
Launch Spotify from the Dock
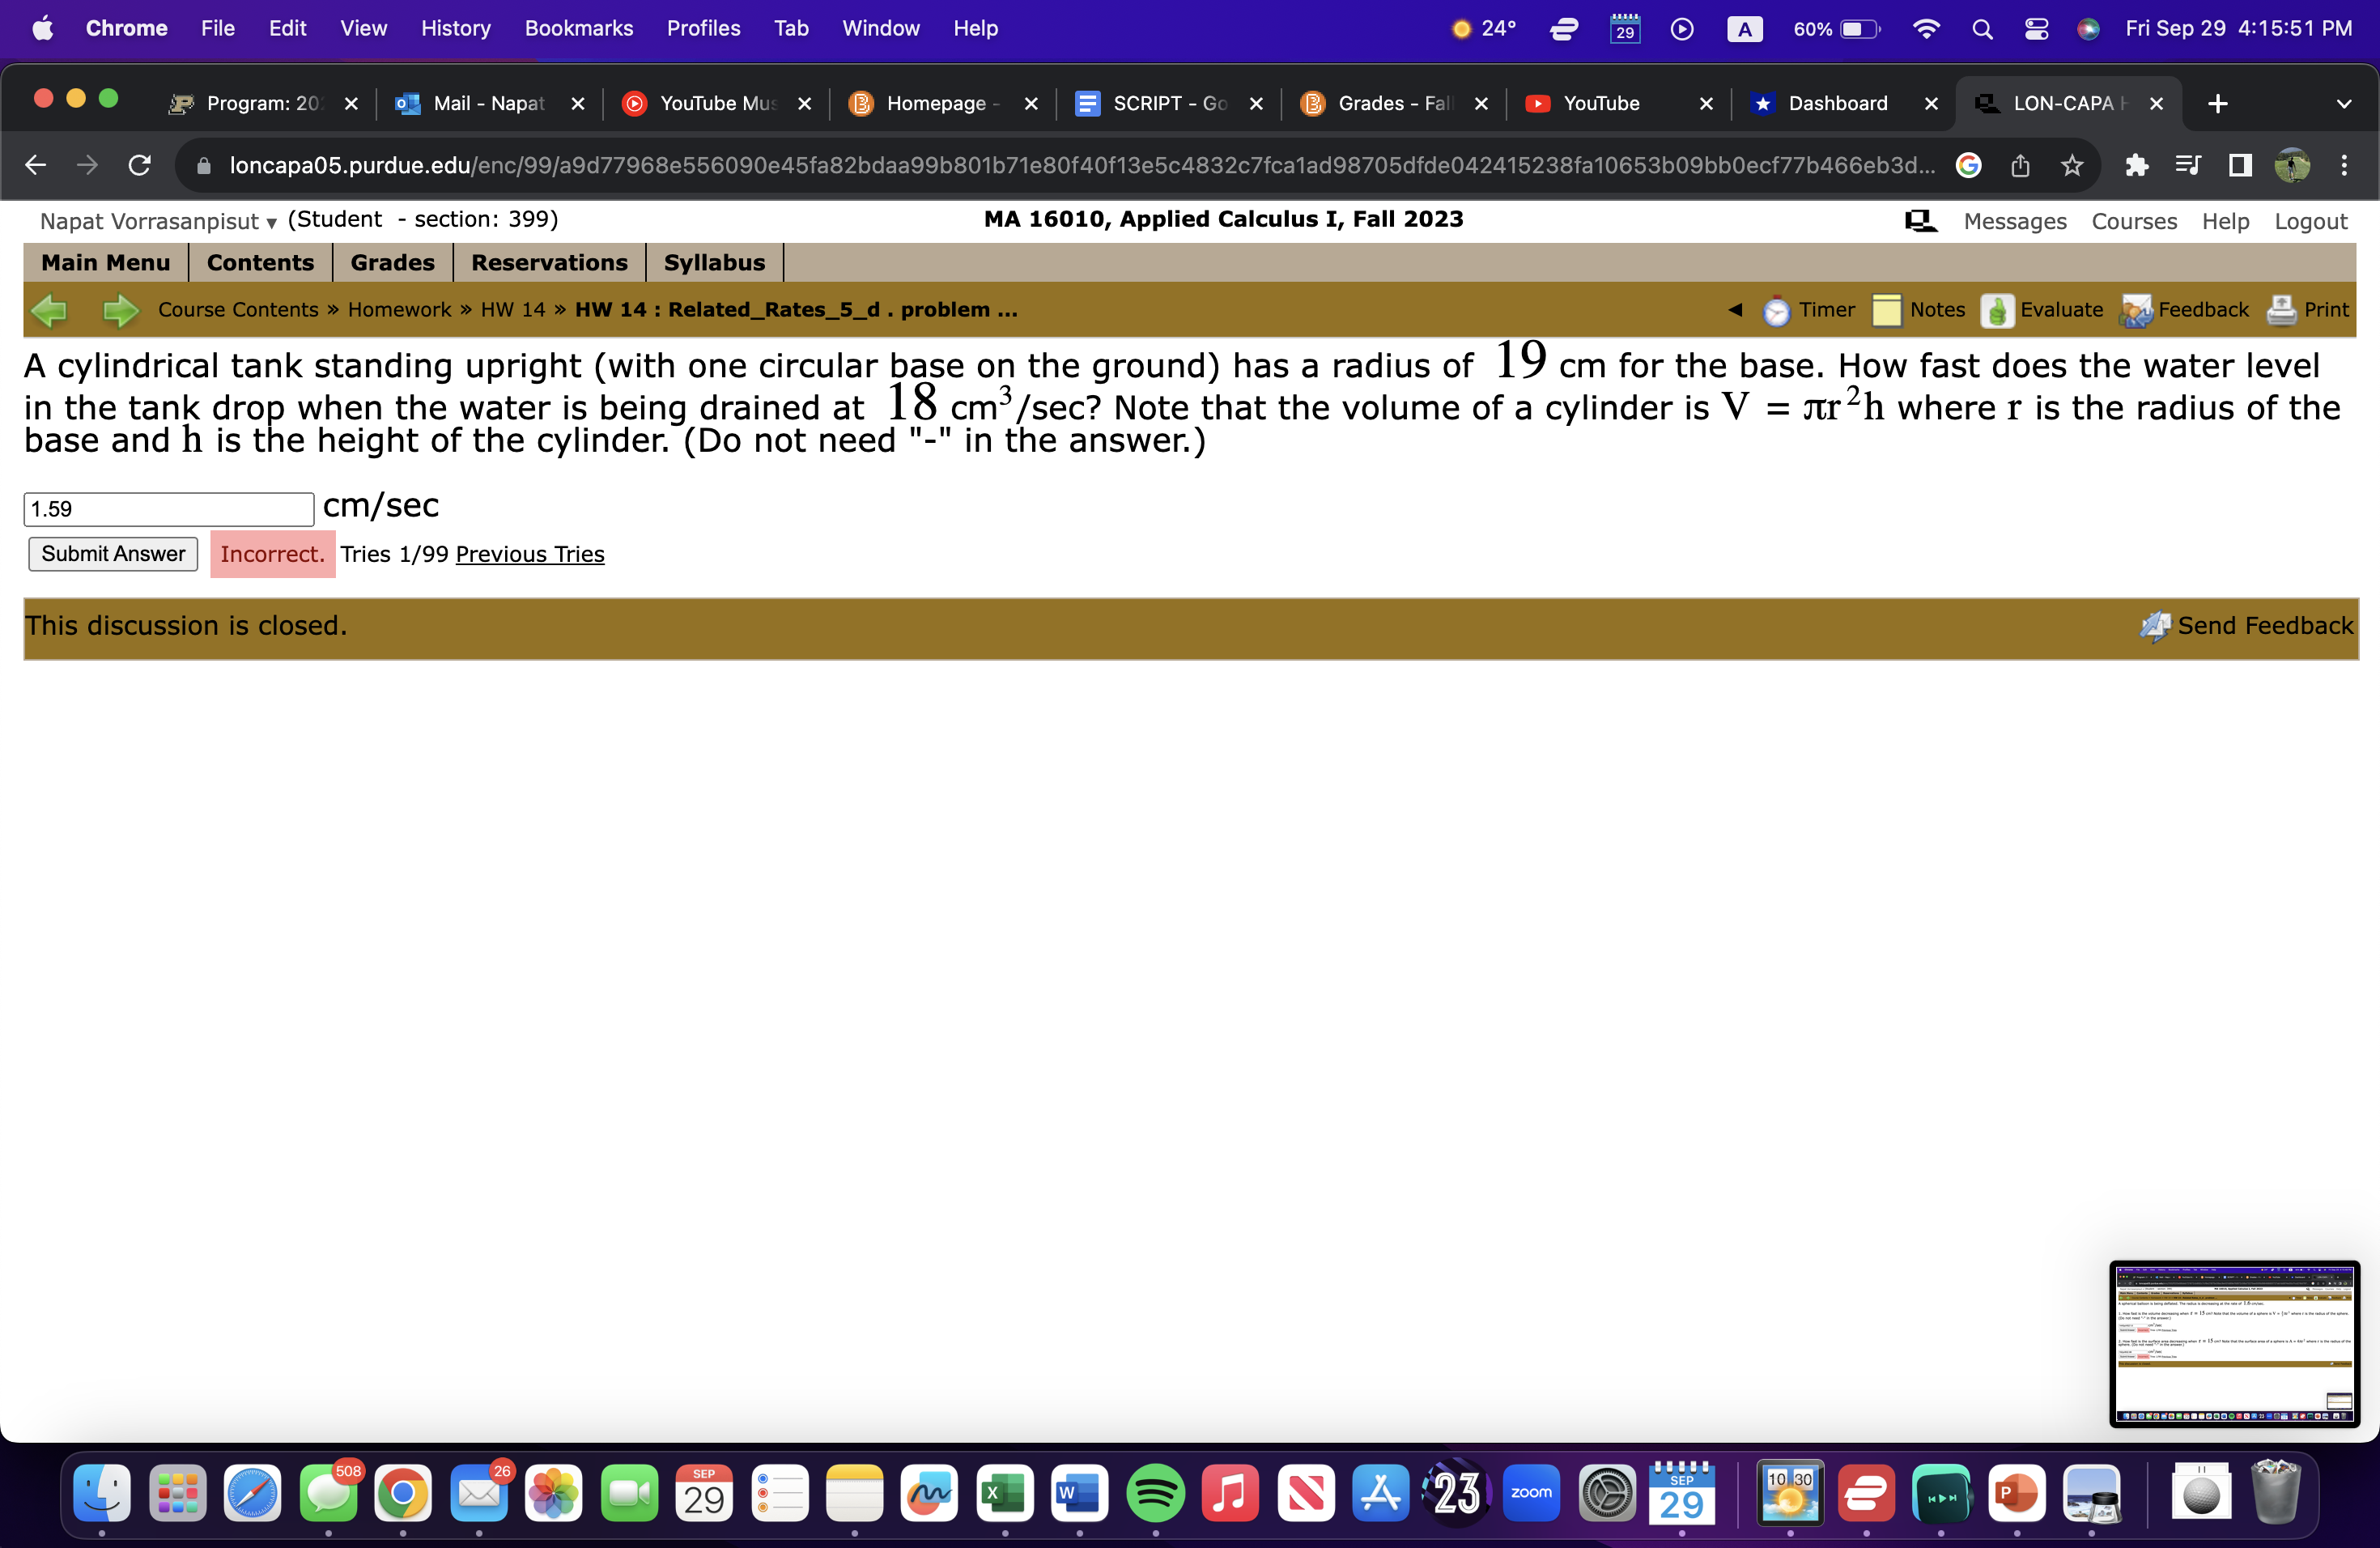(x=1155, y=1494)
